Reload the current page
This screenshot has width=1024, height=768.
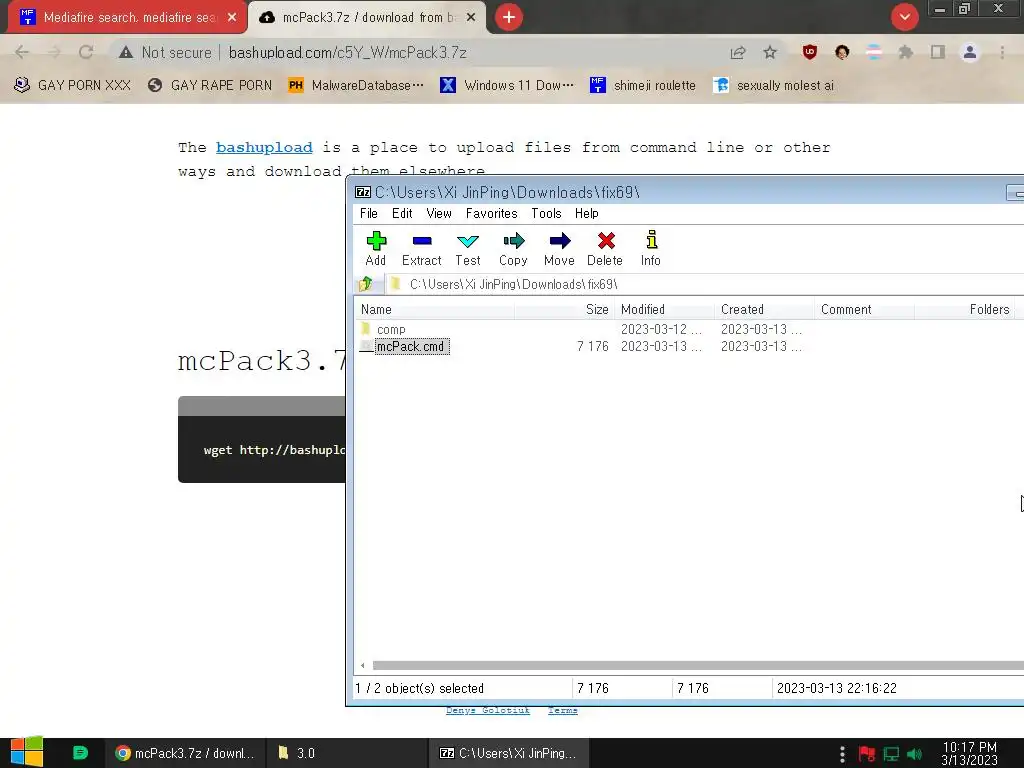[x=86, y=52]
